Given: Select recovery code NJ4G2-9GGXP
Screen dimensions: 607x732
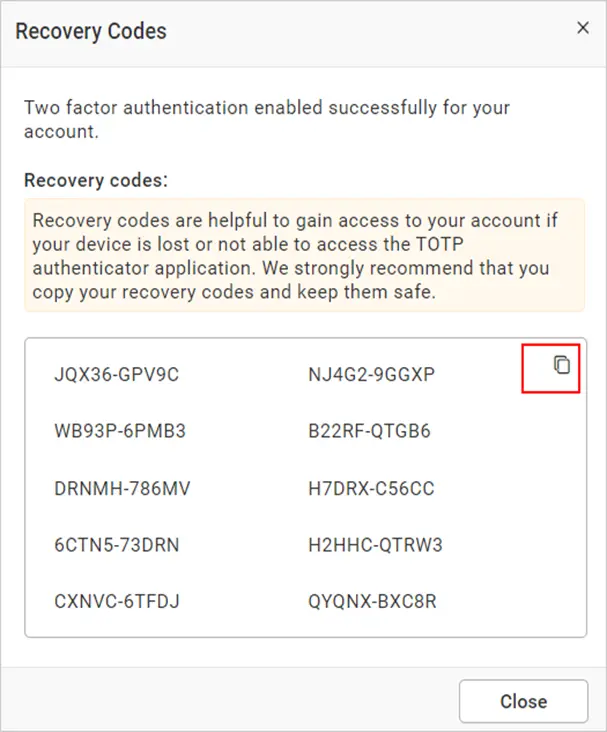Looking at the screenshot, I should (x=371, y=374).
